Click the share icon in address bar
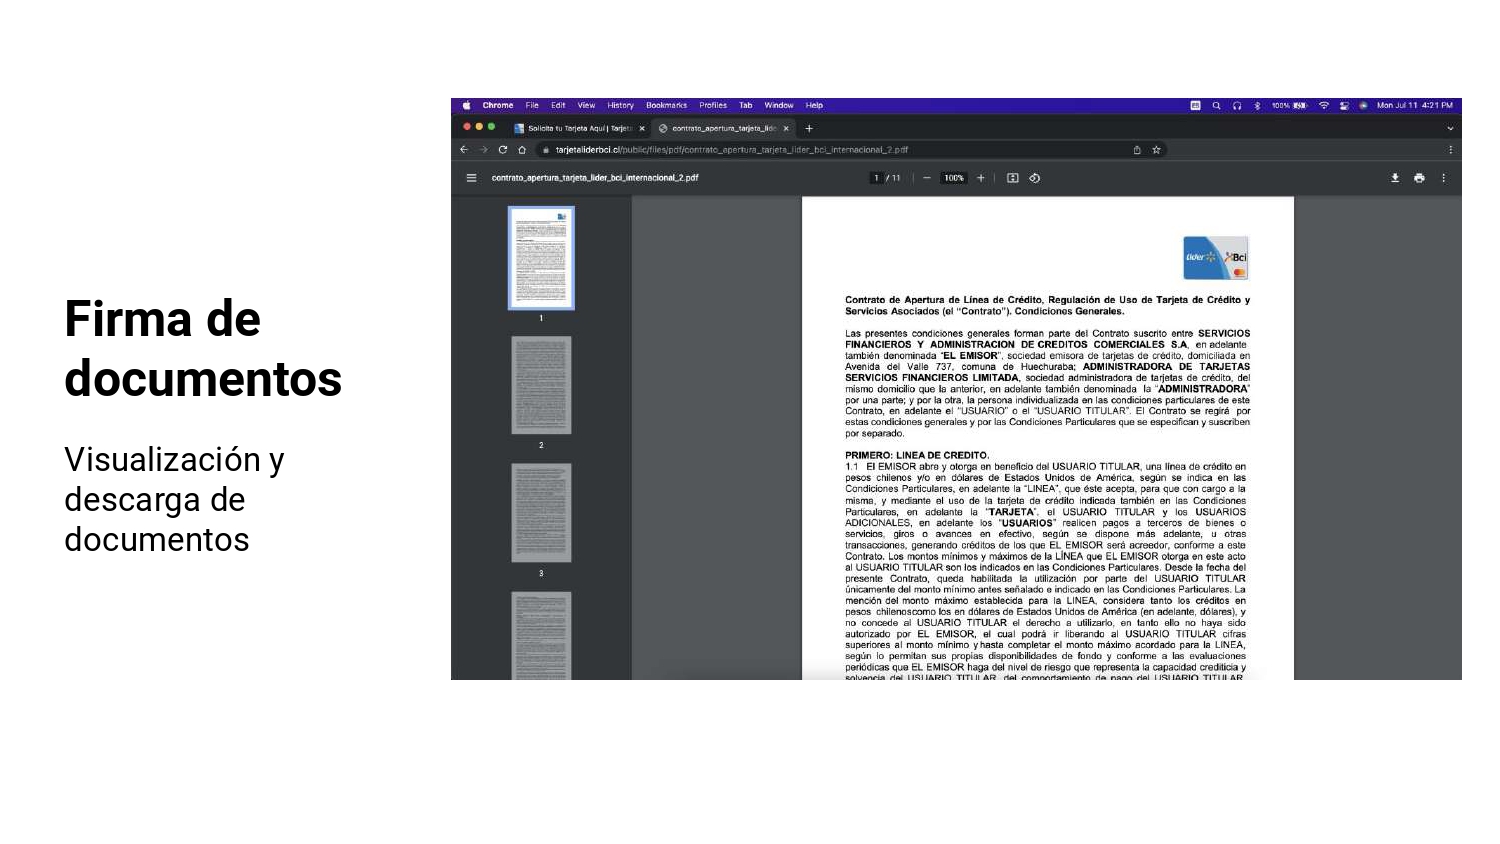The width and height of the screenshot is (1500, 844). [1137, 150]
